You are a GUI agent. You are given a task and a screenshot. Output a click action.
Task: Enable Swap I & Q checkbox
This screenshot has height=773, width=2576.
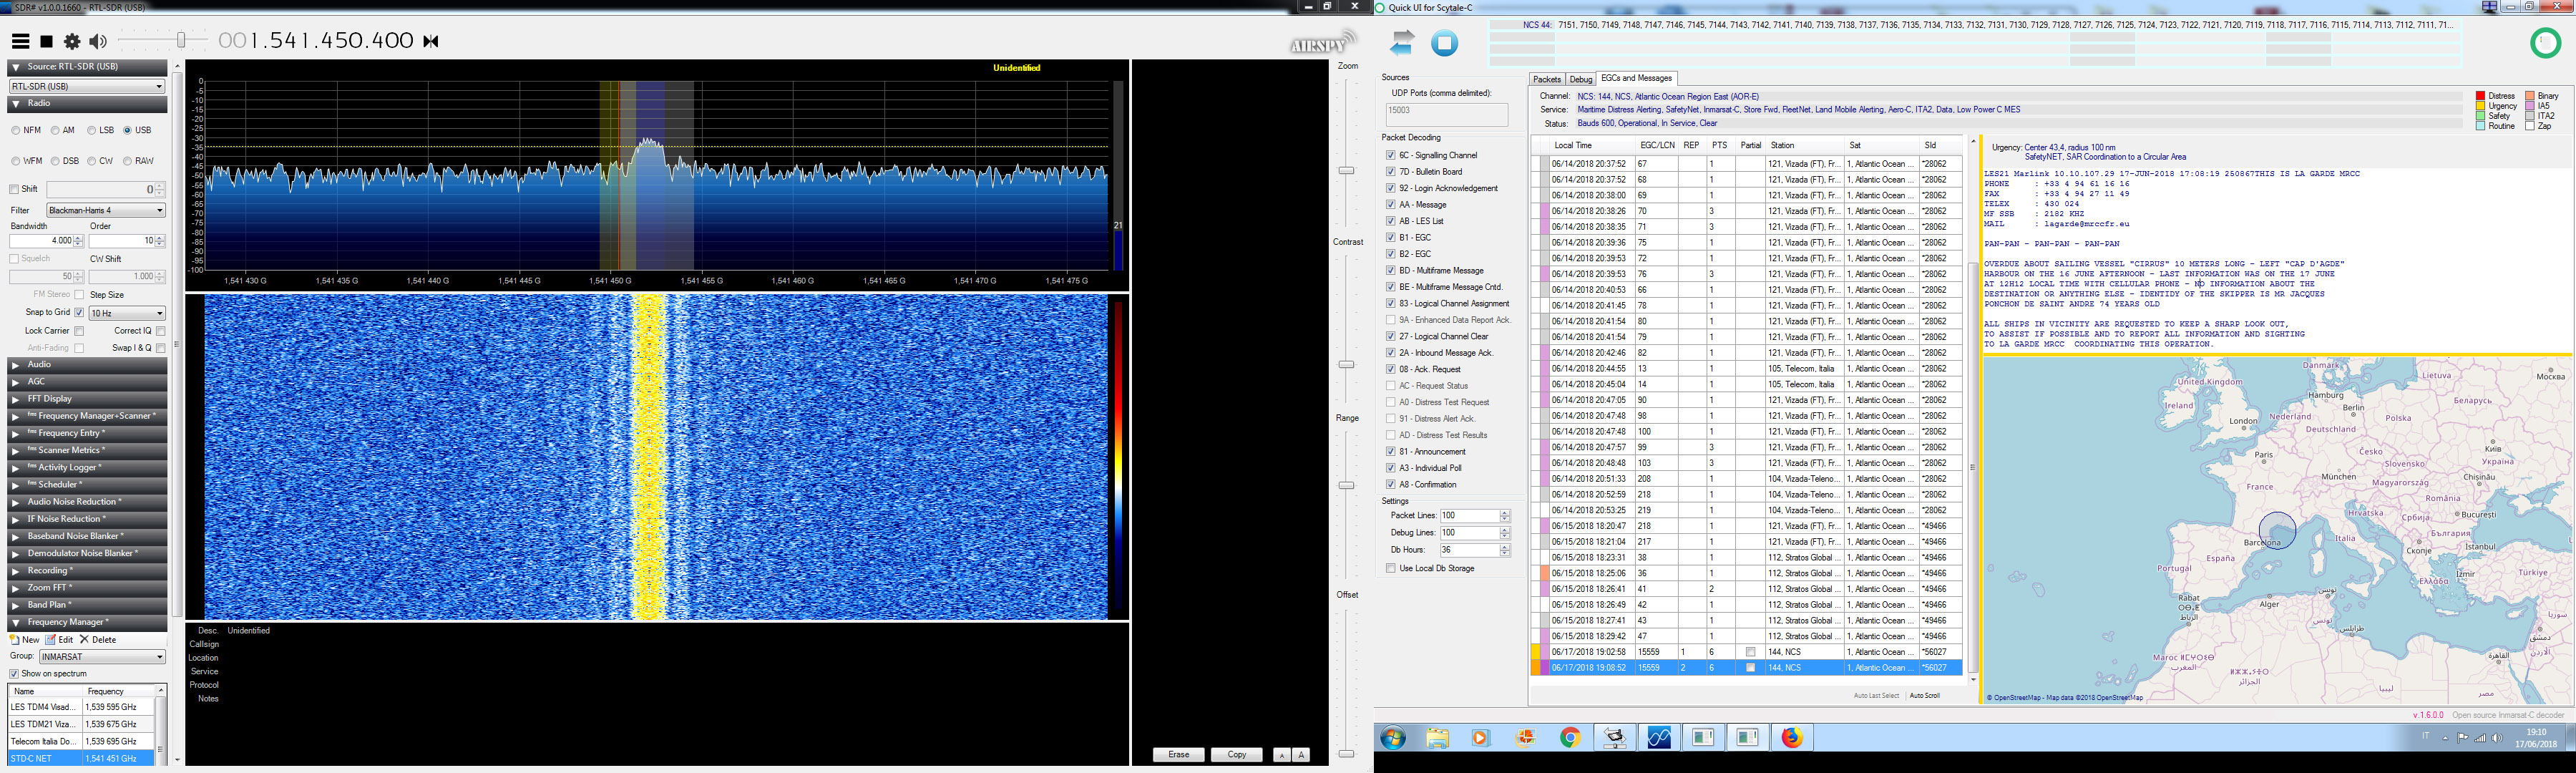click(161, 348)
